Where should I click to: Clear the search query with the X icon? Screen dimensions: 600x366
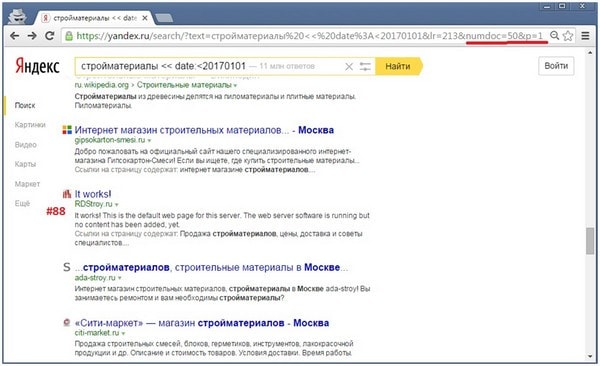tap(349, 67)
